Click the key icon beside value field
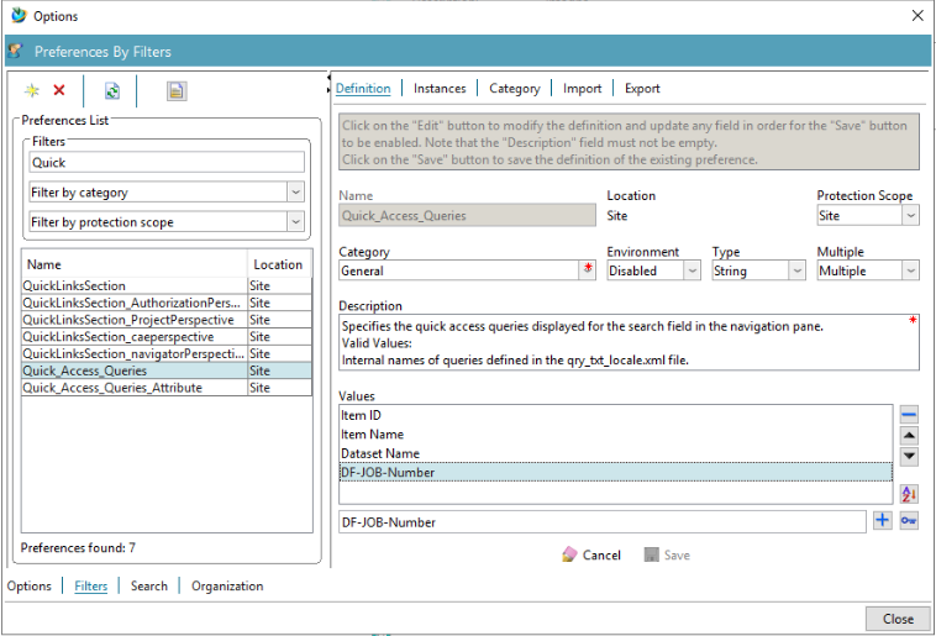This screenshot has height=636, width=936. (x=909, y=520)
